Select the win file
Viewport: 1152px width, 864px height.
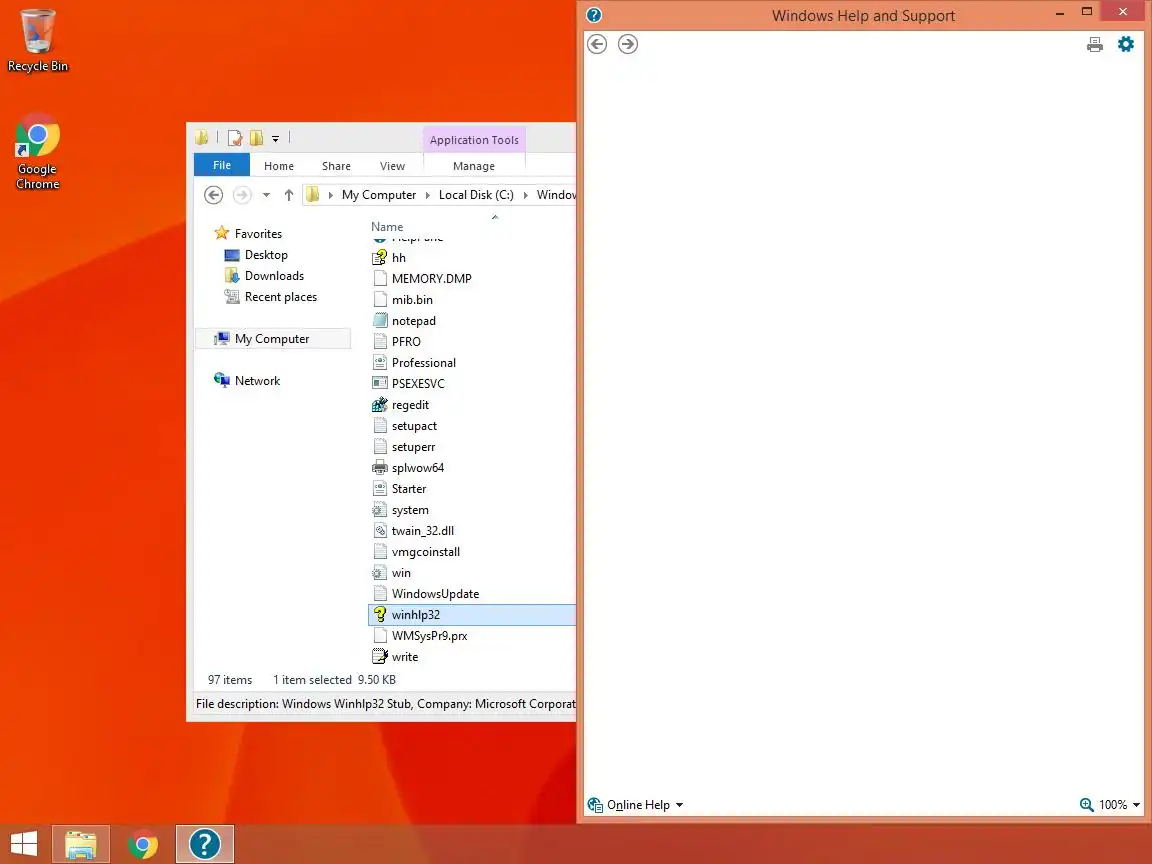click(401, 573)
